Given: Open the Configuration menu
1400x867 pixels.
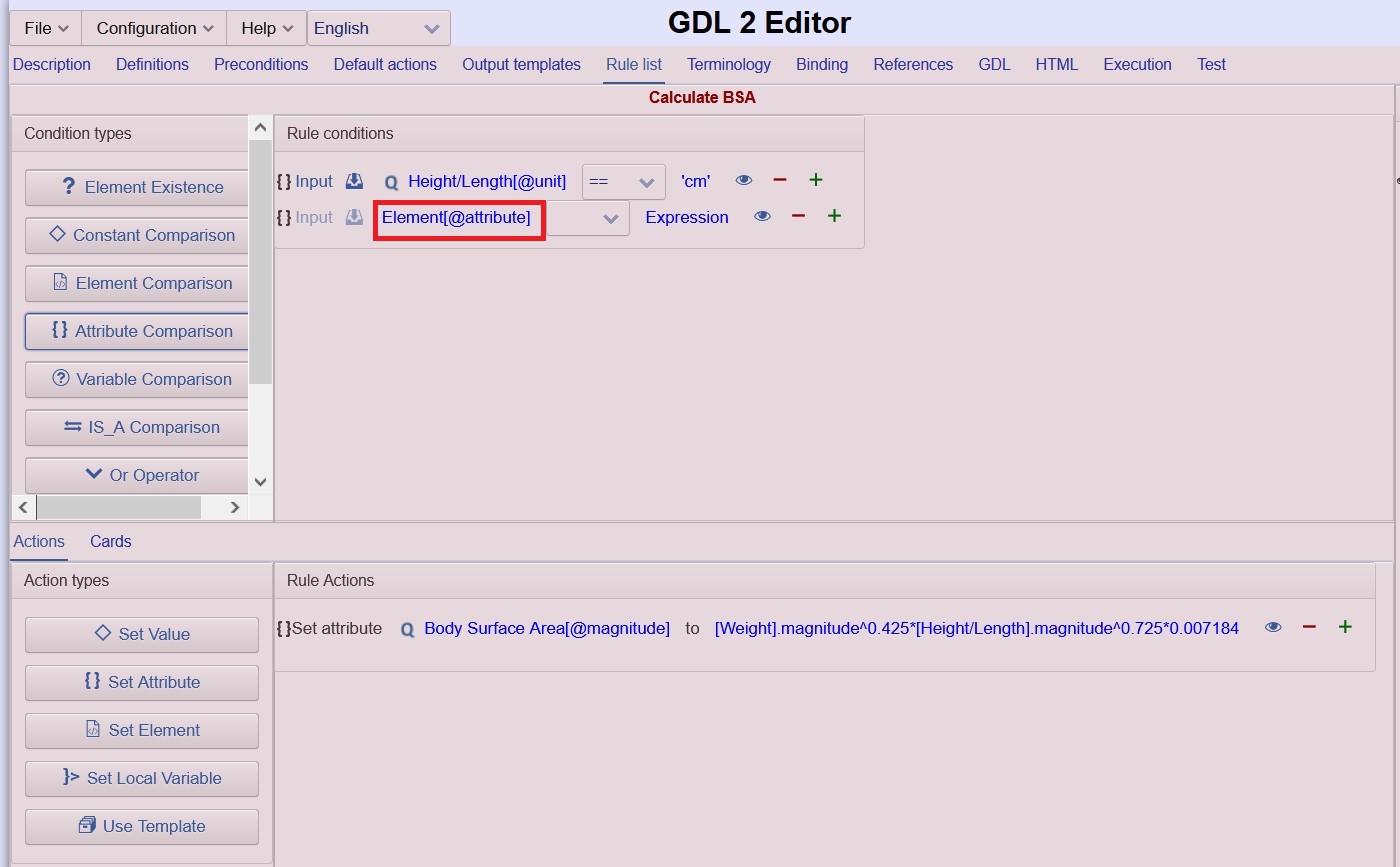Looking at the screenshot, I should [x=154, y=28].
